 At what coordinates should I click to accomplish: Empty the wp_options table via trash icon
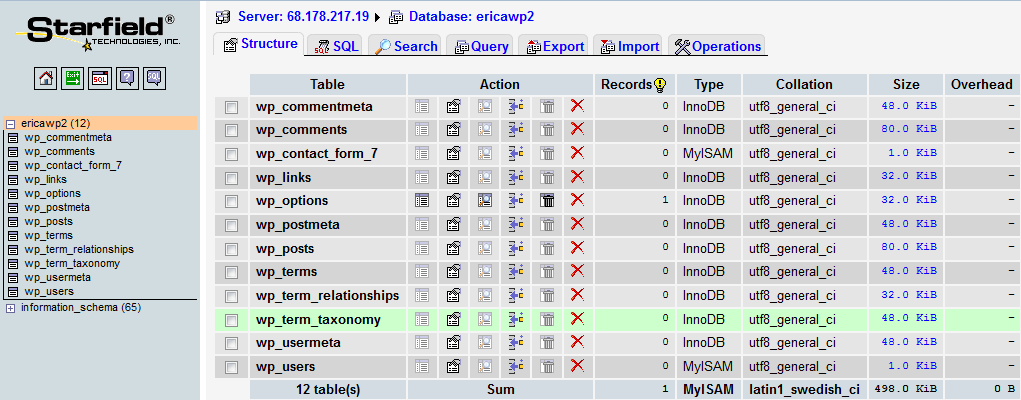tap(547, 200)
